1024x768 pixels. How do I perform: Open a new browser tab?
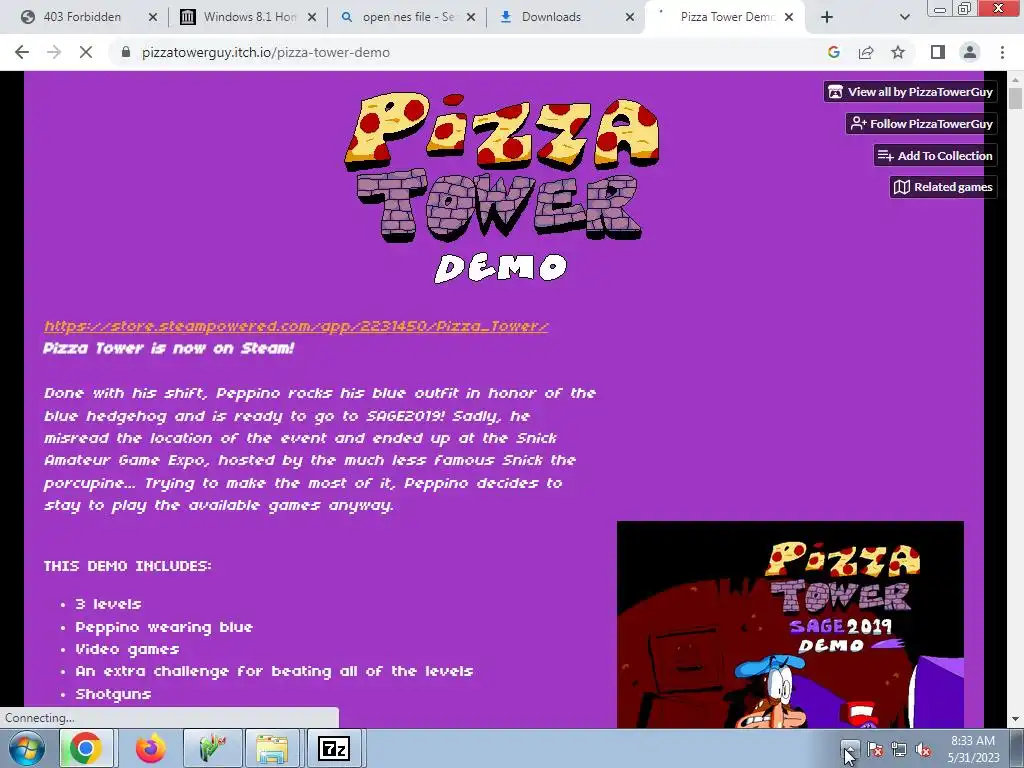(x=827, y=17)
